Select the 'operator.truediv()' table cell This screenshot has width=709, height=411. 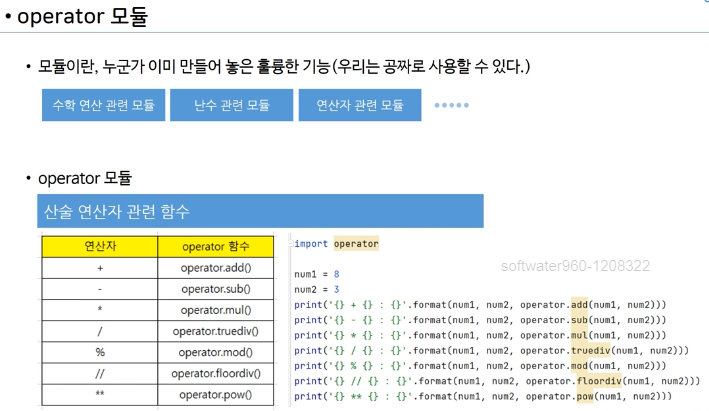[x=216, y=331]
